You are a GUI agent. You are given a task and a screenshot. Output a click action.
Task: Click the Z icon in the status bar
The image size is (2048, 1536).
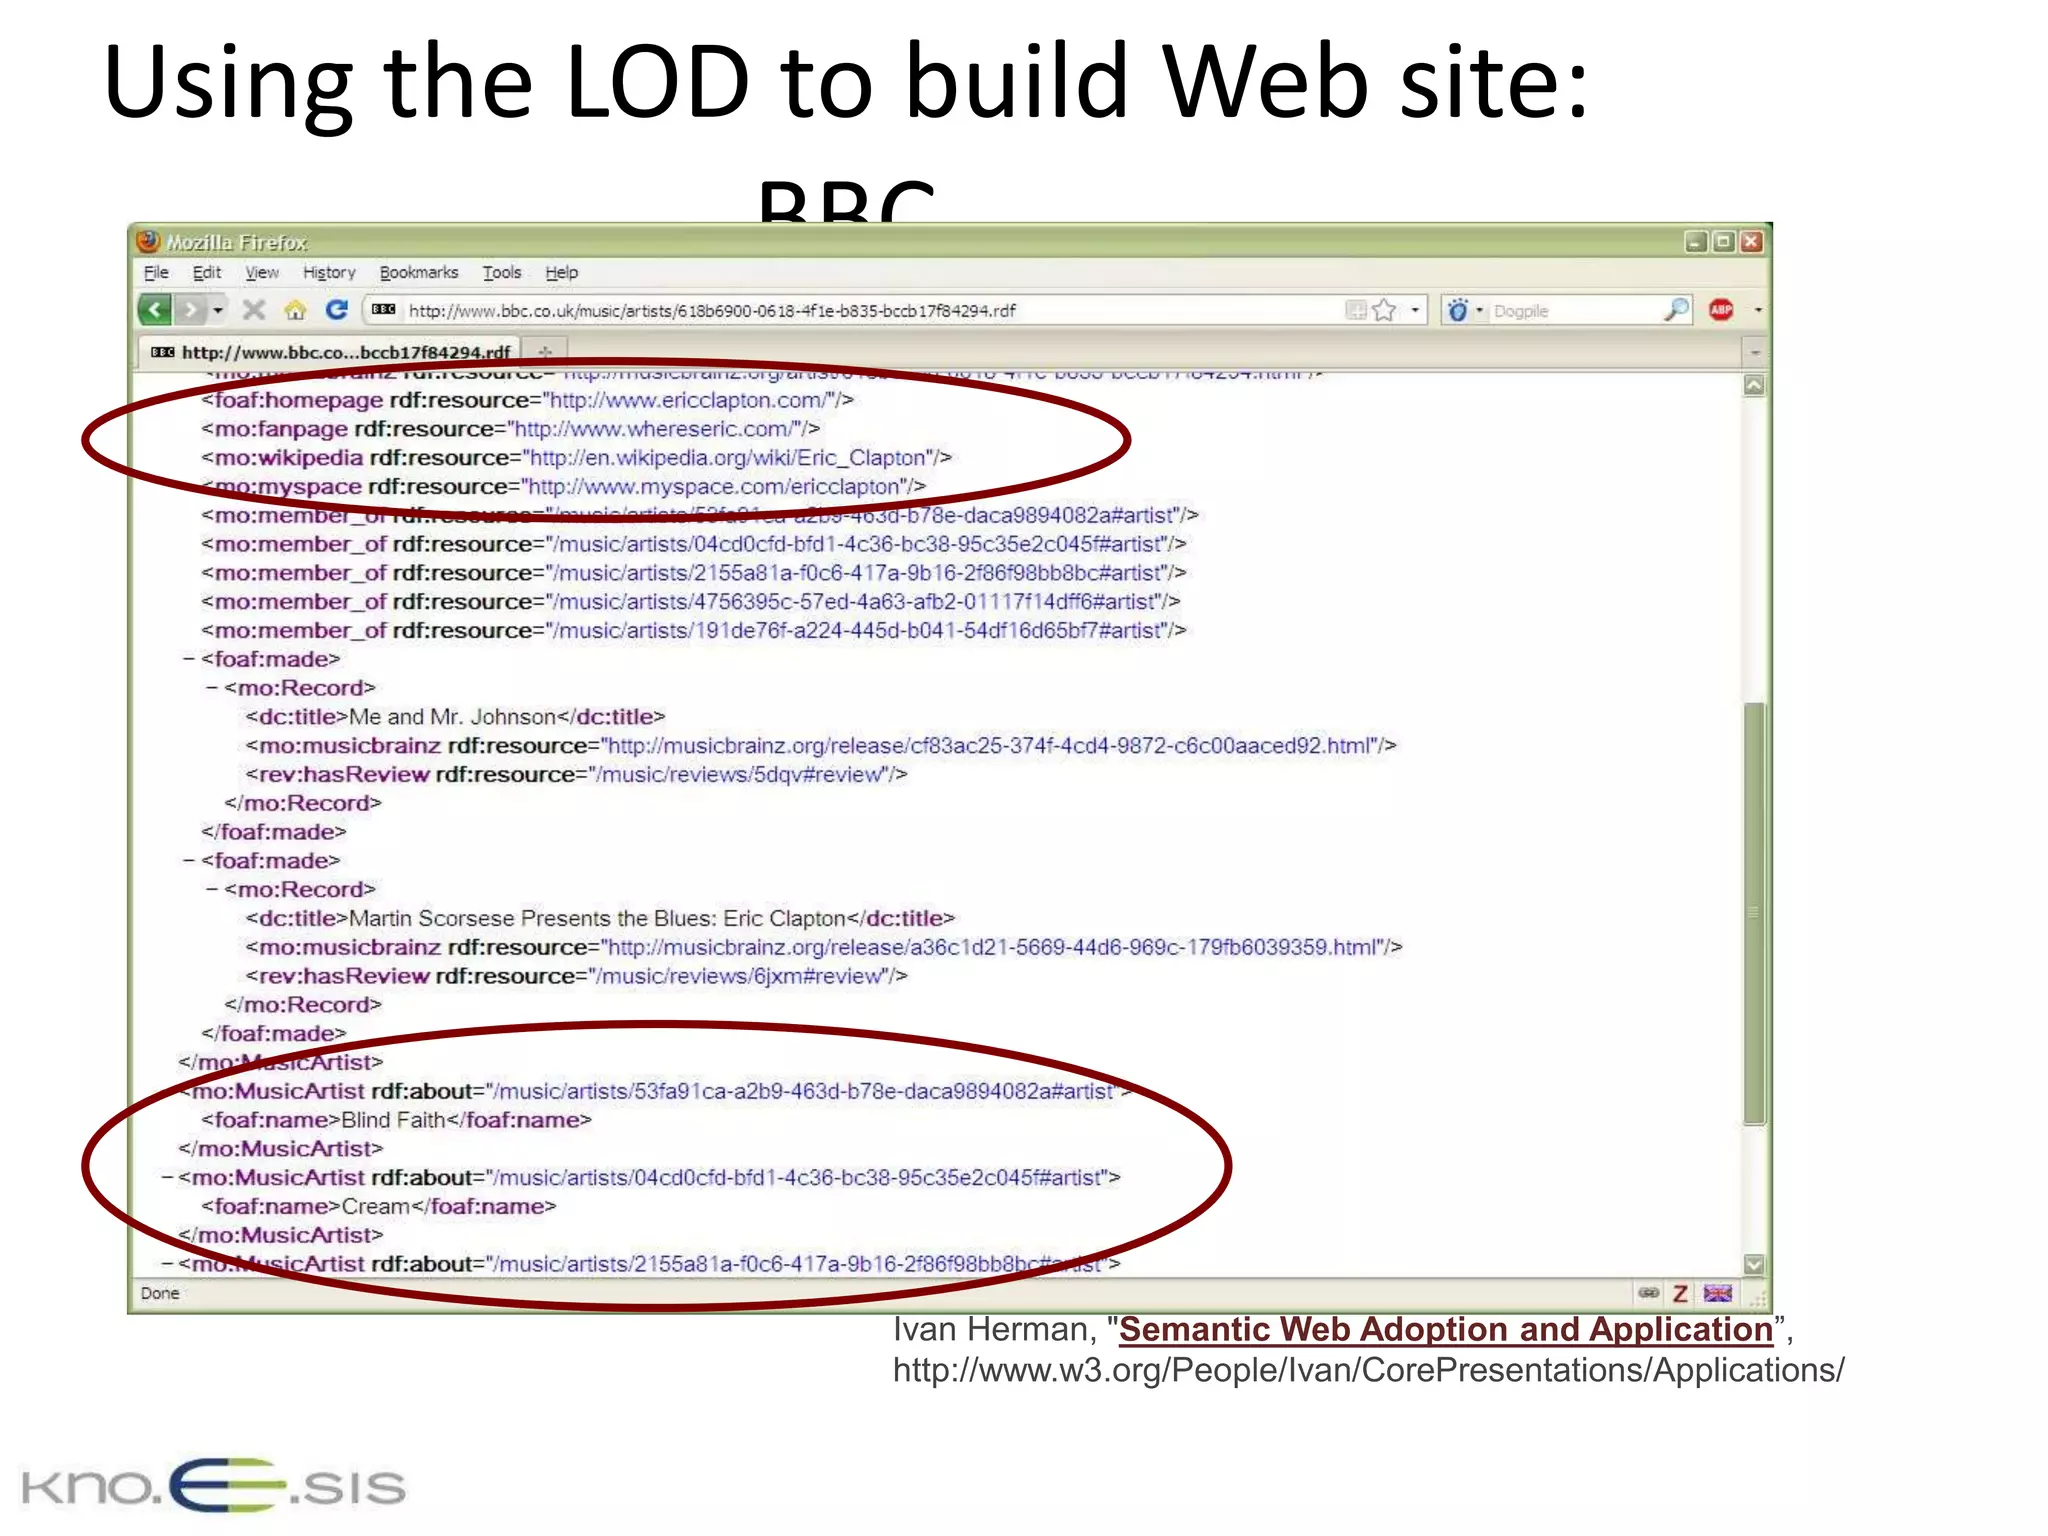[x=1680, y=1294]
